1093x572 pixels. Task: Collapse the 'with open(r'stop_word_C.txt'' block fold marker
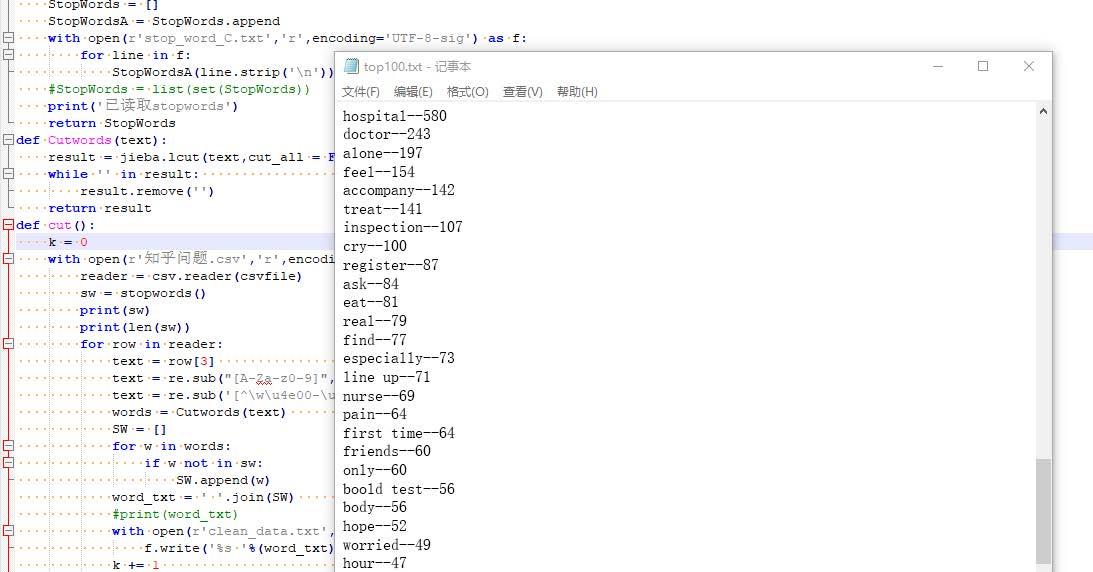pyautogui.click(x=8, y=38)
